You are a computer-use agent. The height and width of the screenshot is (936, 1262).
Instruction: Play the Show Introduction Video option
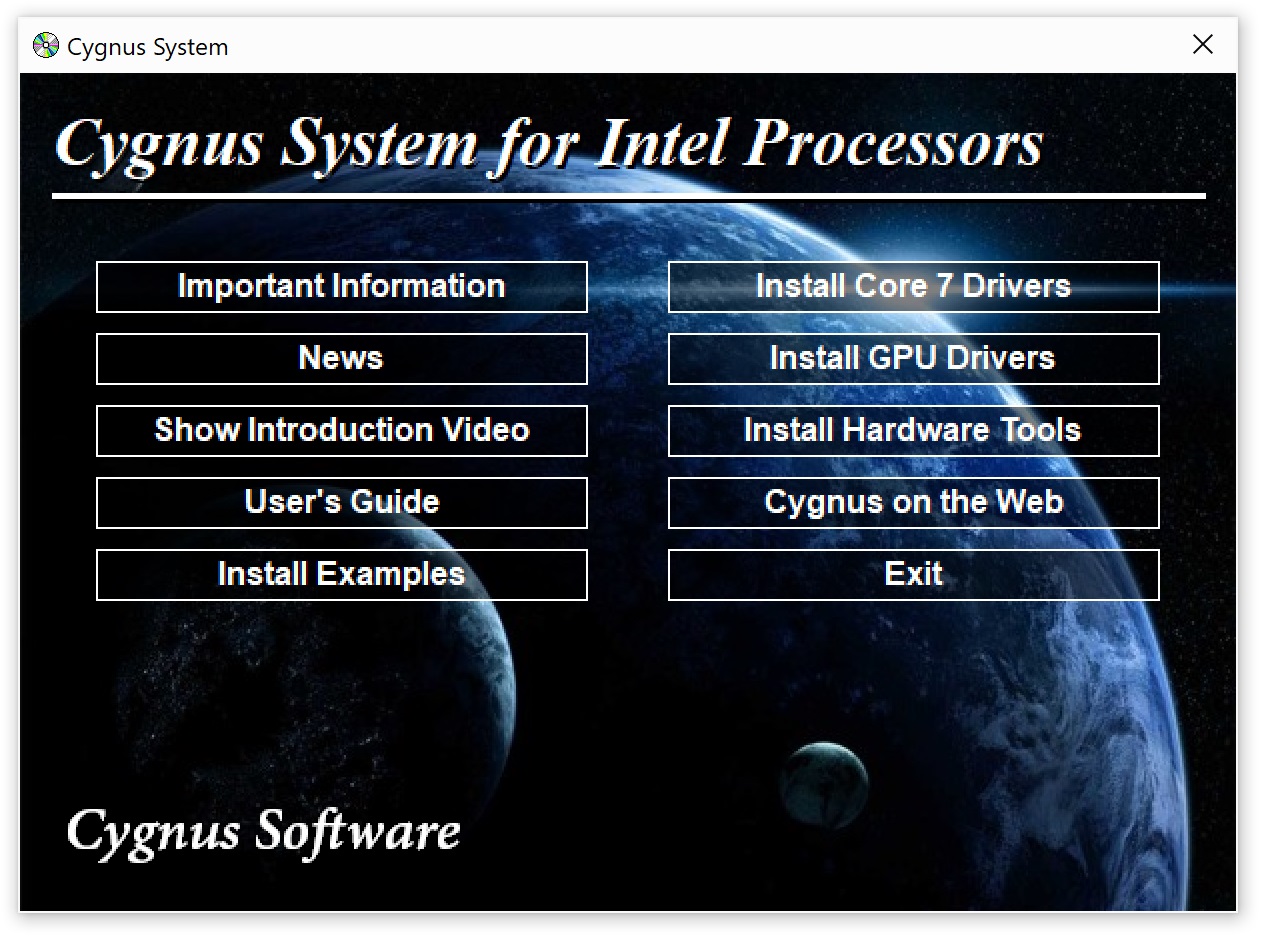tap(342, 431)
